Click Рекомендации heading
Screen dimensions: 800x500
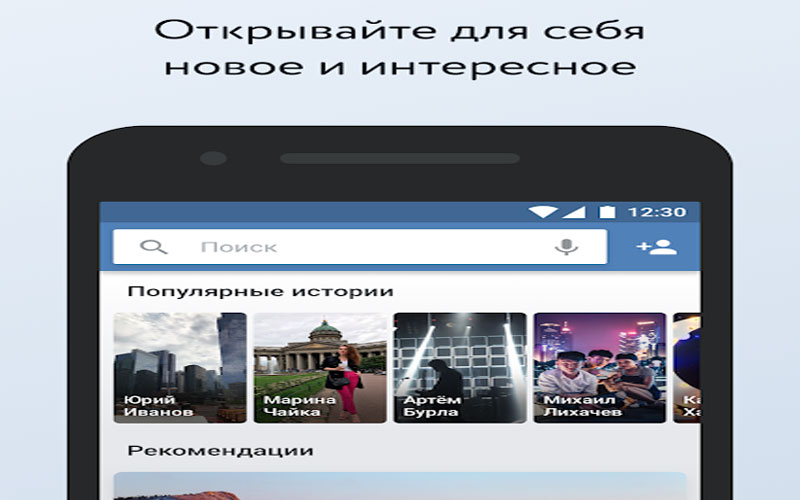(220, 451)
